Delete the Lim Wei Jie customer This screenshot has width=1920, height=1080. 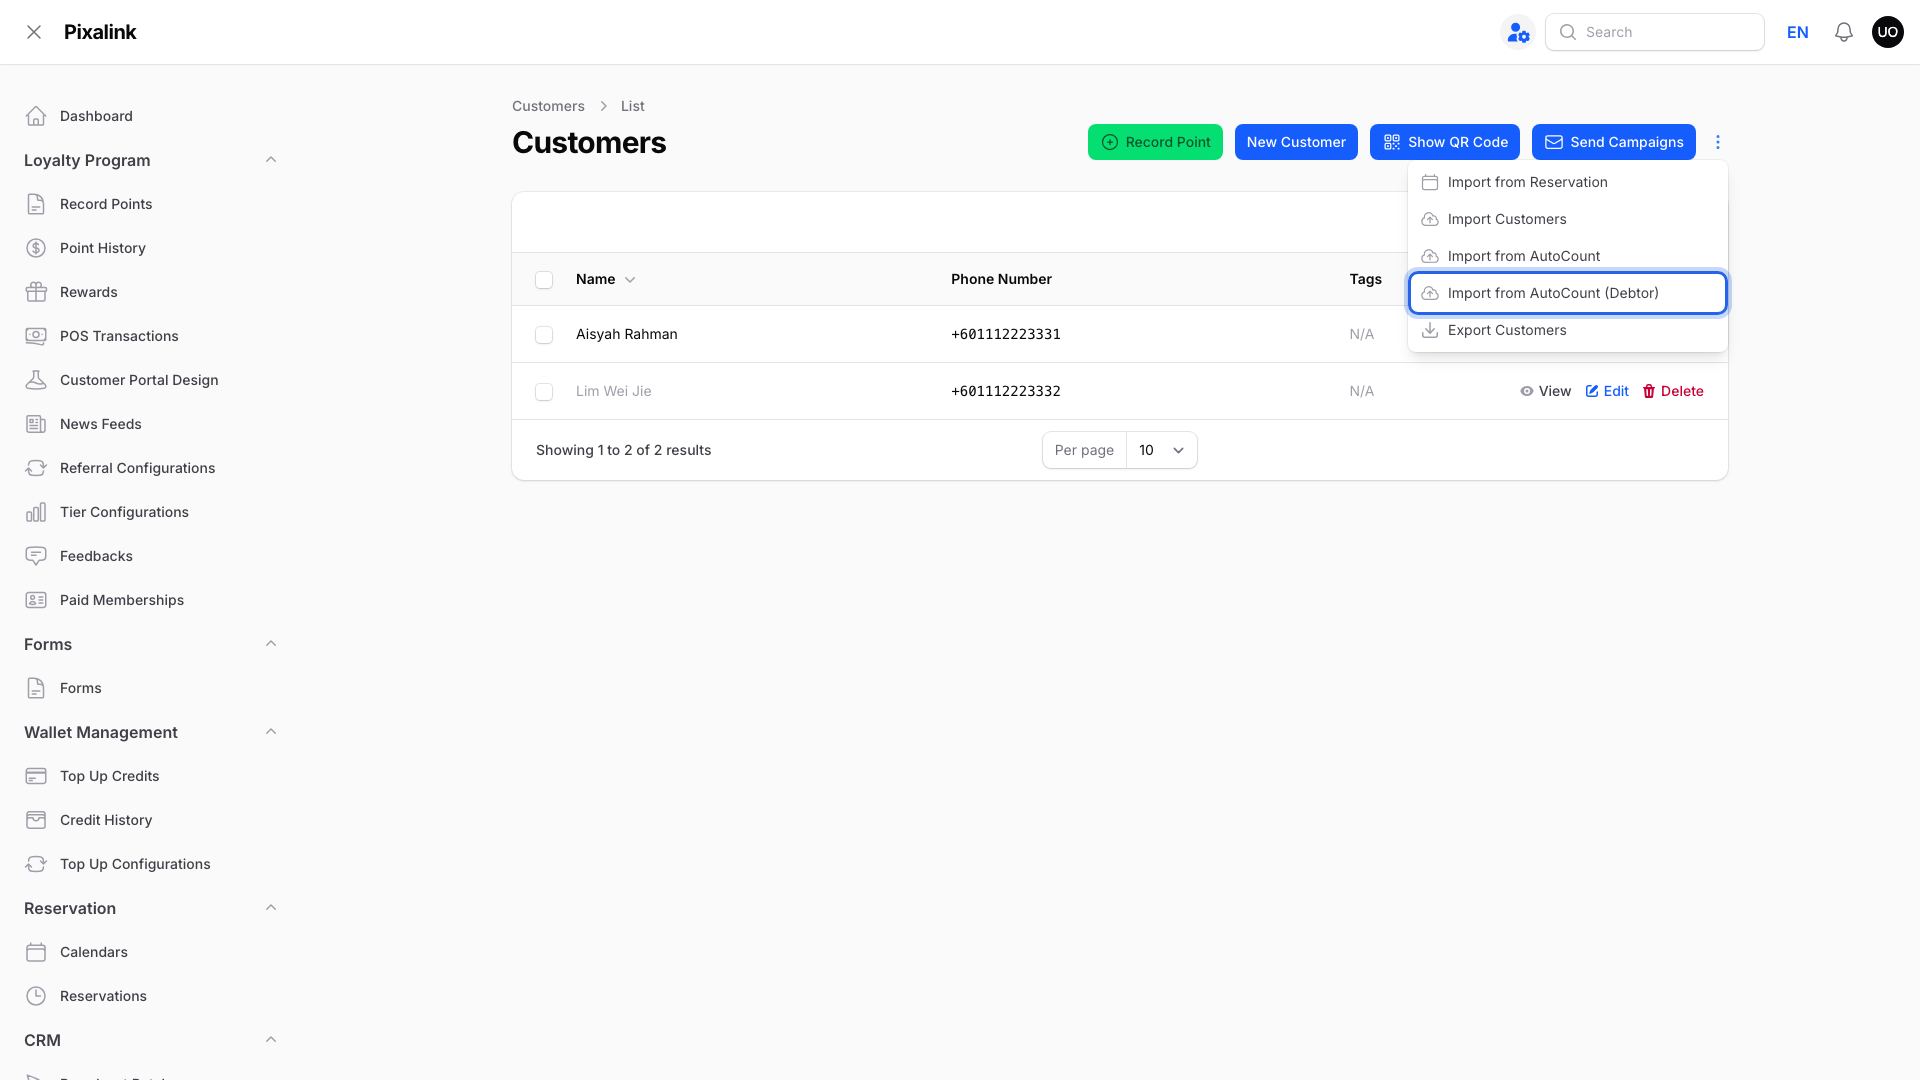1673,391
